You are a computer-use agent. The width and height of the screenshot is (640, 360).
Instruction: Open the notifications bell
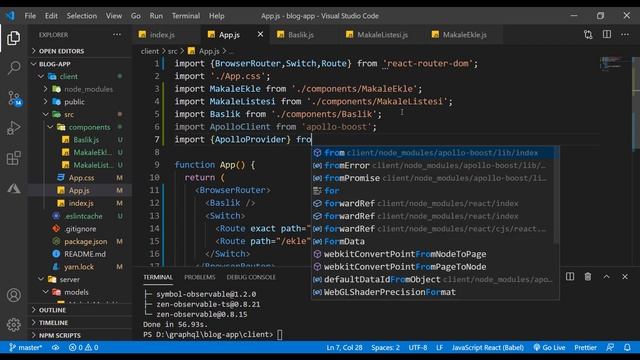coord(627,347)
